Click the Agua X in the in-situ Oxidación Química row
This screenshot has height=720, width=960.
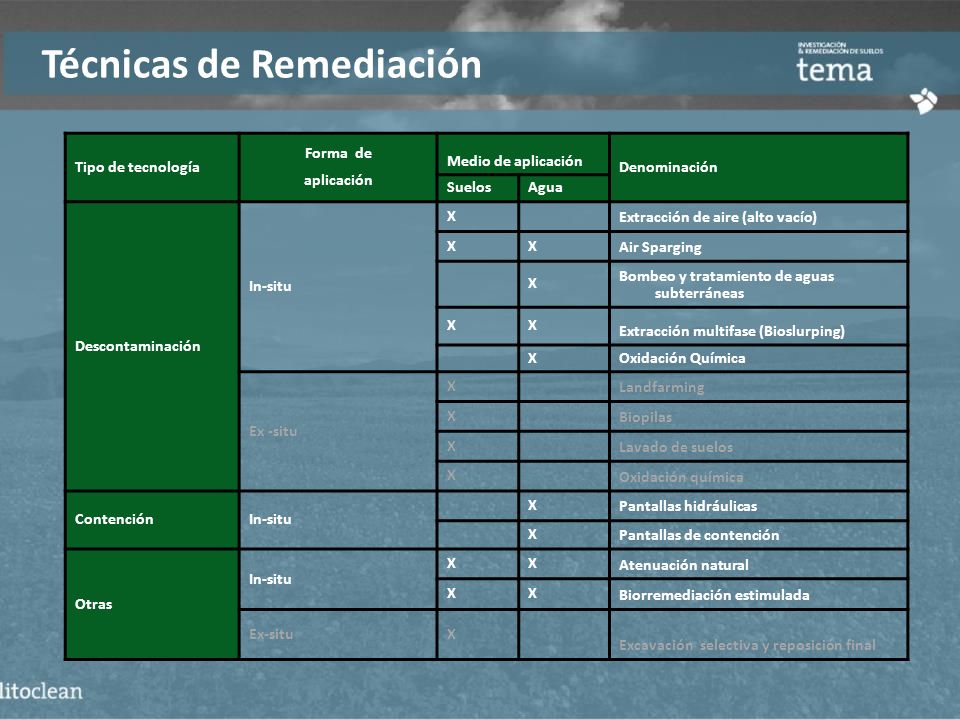click(532, 358)
